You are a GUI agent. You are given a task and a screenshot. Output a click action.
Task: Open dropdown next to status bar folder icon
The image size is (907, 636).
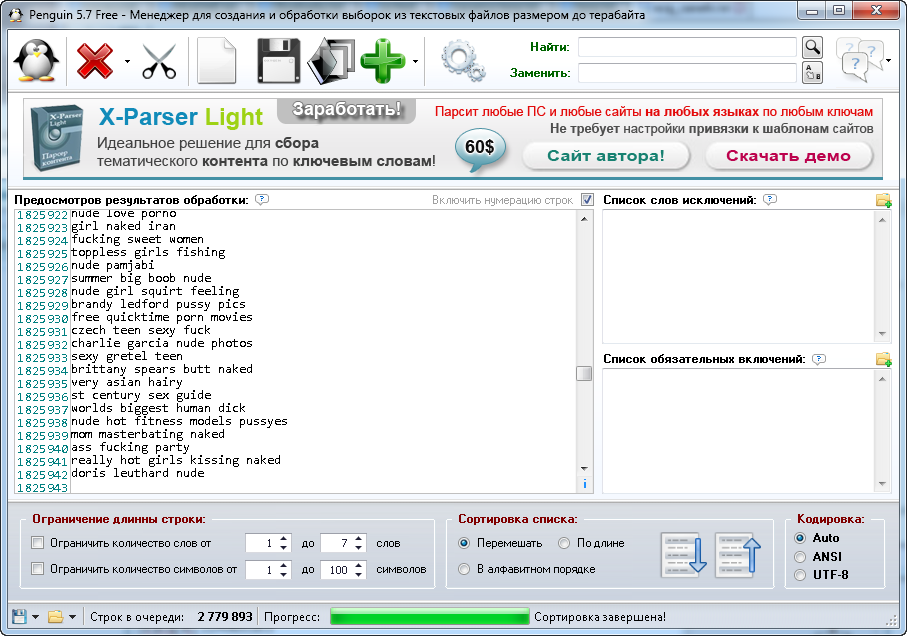pos(72,617)
